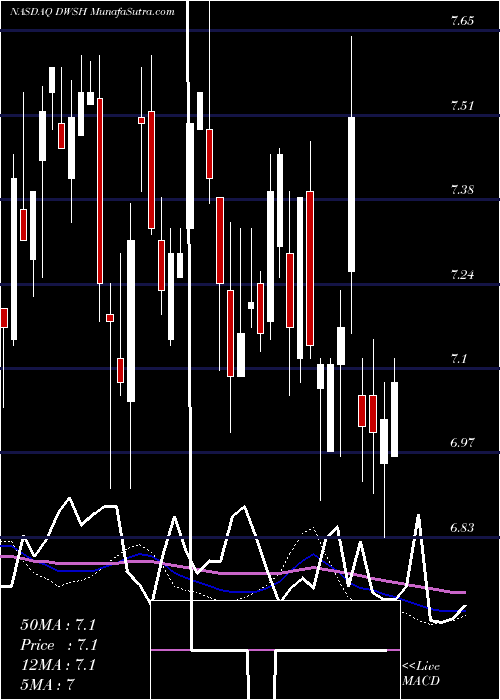500x700 pixels.
Task: Click the NASDAQ DWSH MunafaSutra.com title text
Action: 92,12
